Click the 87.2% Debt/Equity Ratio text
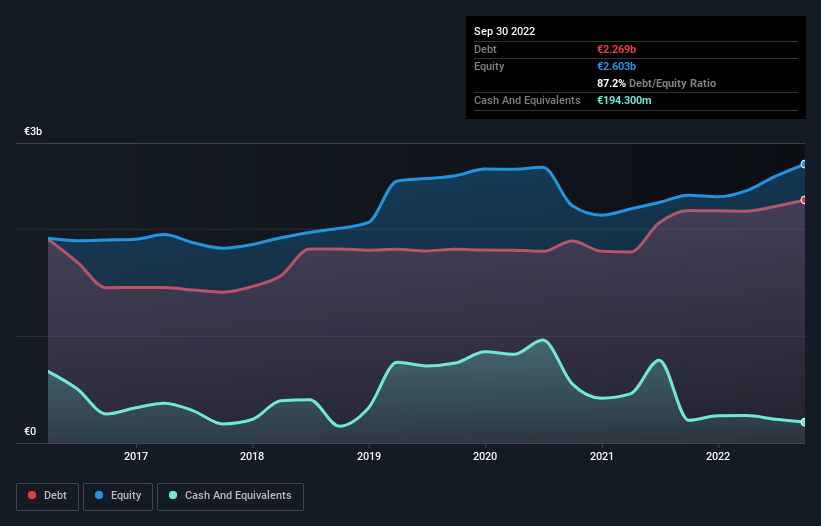 656,83
